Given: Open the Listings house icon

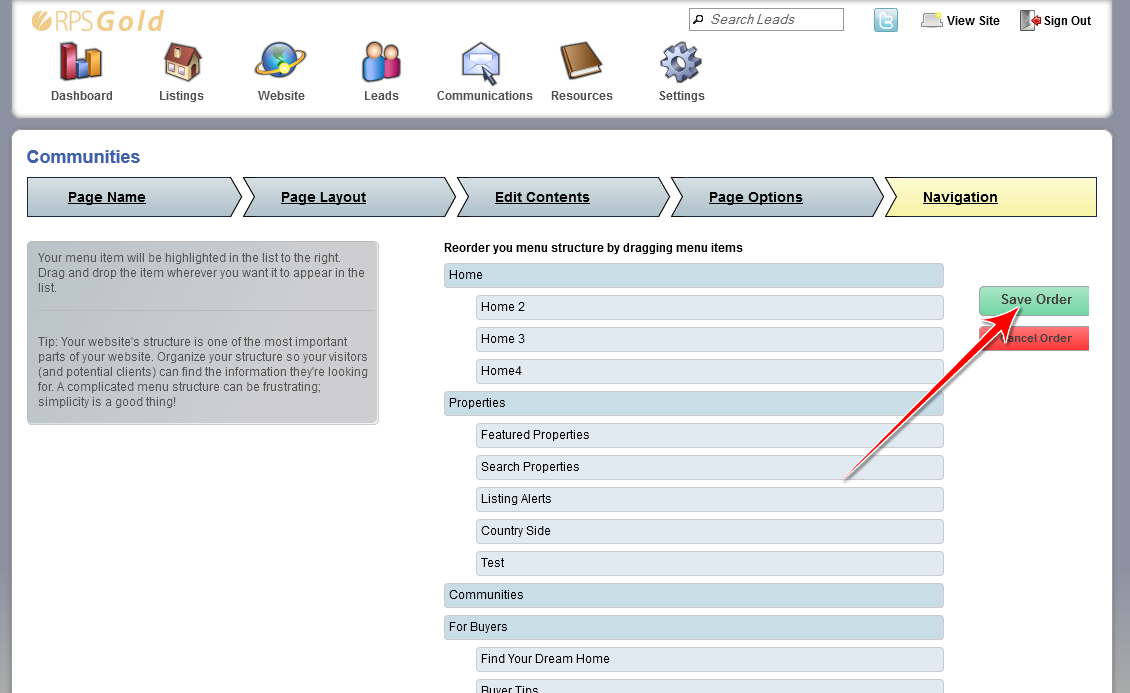Looking at the screenshot, I should [182, 61].
